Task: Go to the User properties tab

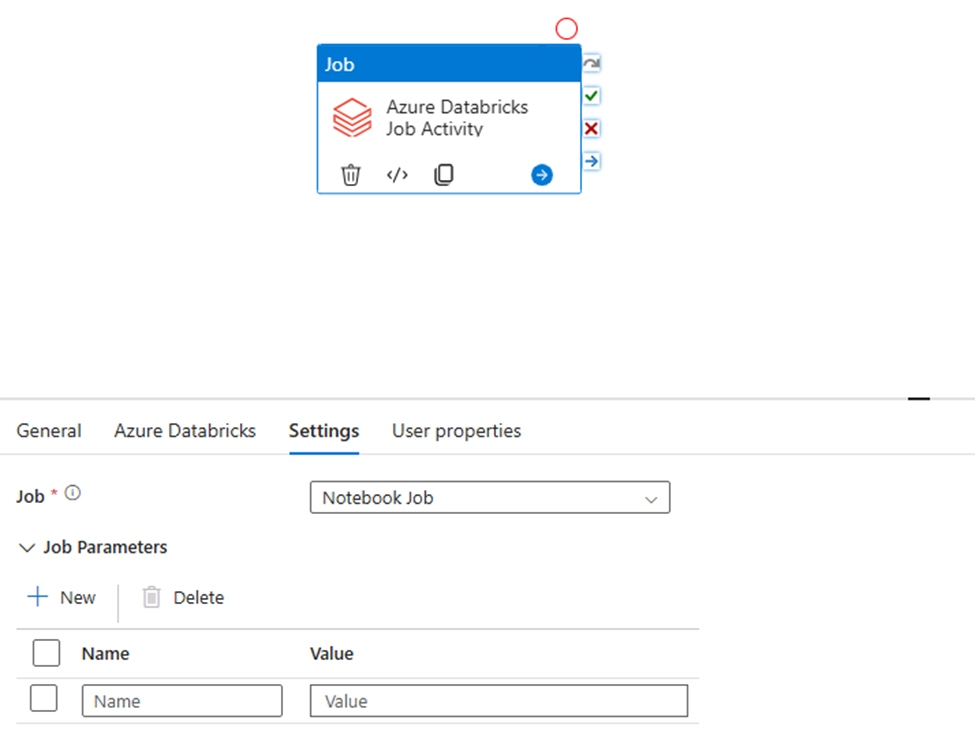Action: coord(456,431)
